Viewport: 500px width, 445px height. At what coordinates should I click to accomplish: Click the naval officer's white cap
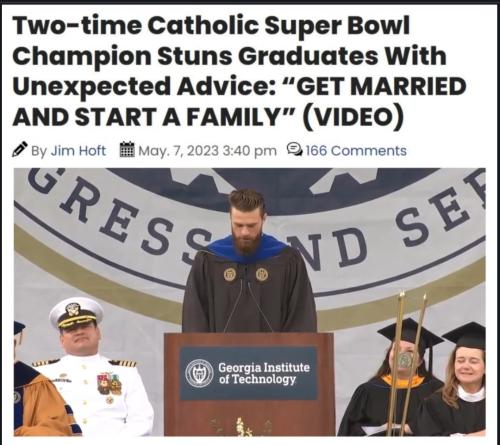coord(76,313)
